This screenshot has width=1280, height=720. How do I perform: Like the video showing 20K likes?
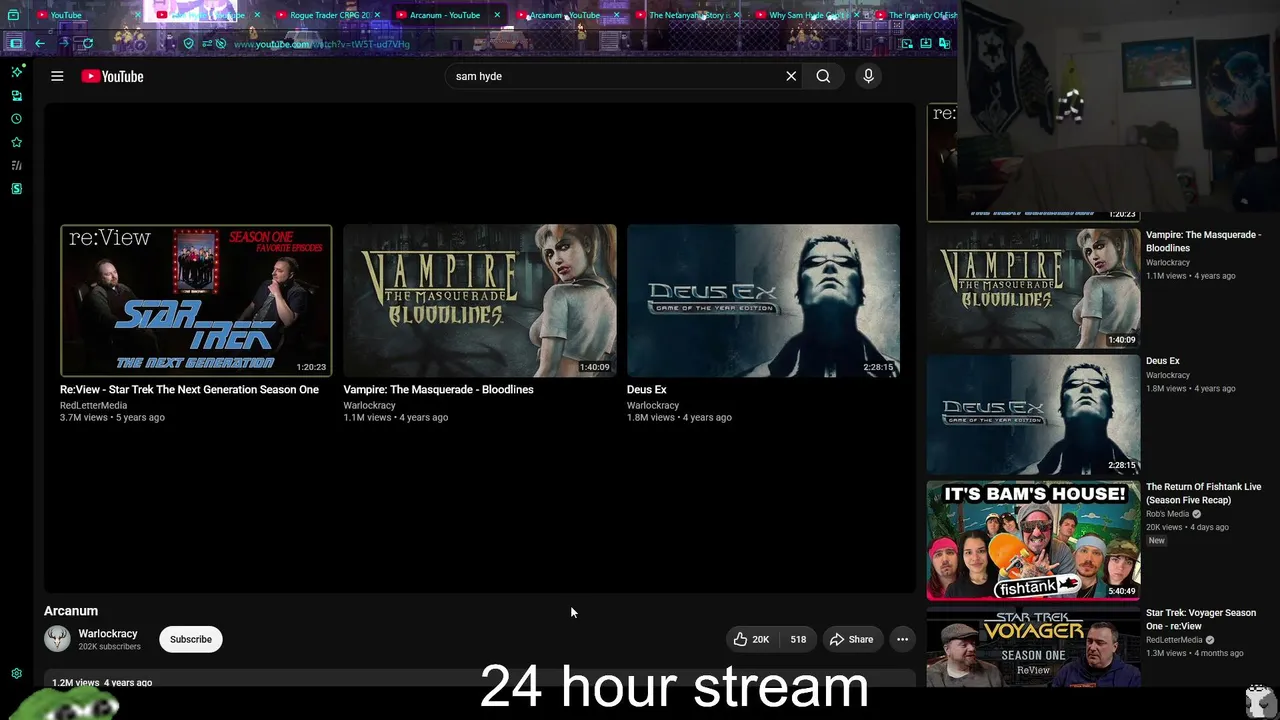coord(751,639)
